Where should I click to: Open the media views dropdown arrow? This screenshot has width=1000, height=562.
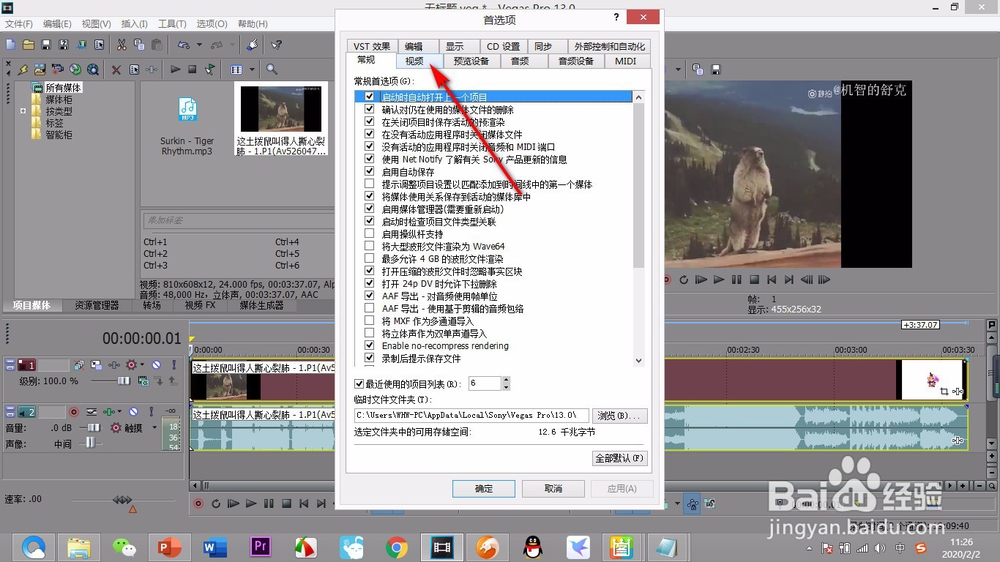[252, 70]
